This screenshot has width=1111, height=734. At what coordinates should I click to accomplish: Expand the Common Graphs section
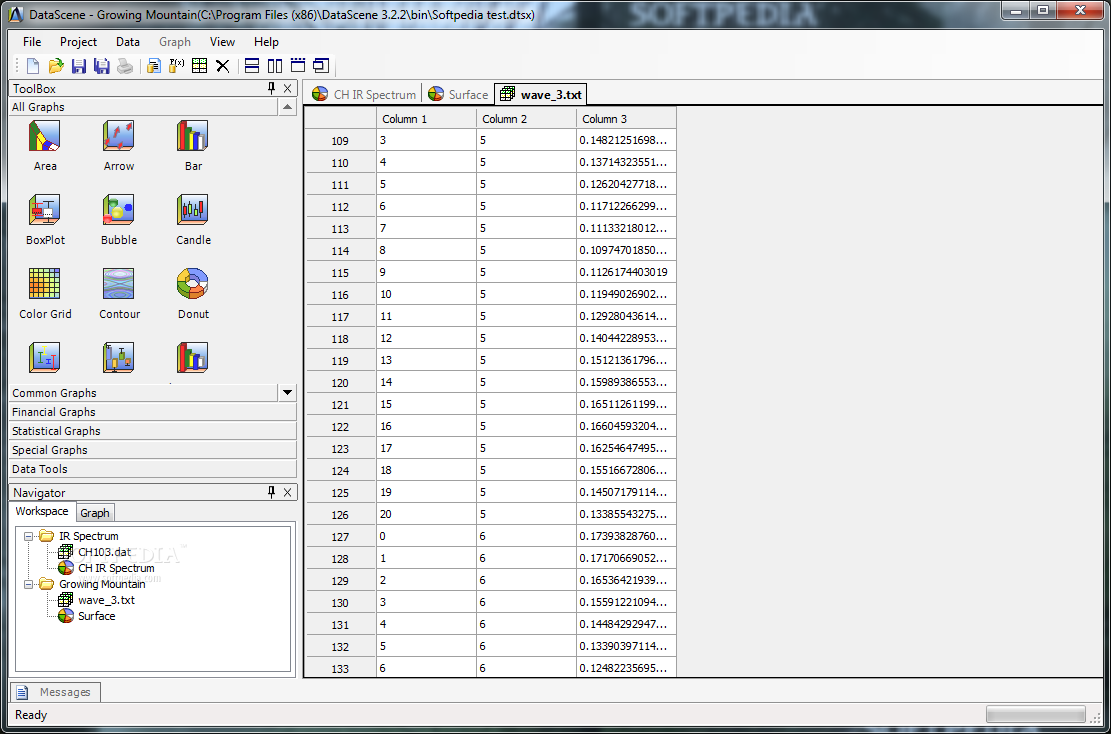click(x=145, y=393)
